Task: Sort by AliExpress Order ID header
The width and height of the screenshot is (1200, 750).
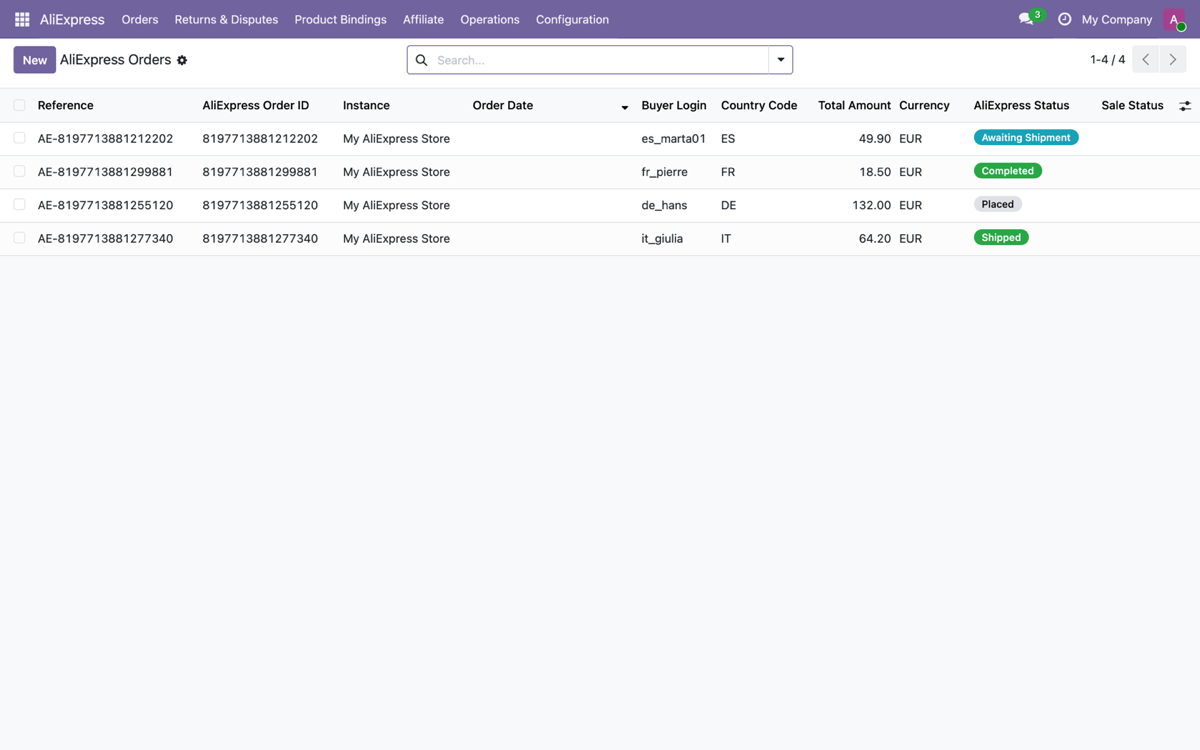Action: pyautogui.click(x=256, y=105)
